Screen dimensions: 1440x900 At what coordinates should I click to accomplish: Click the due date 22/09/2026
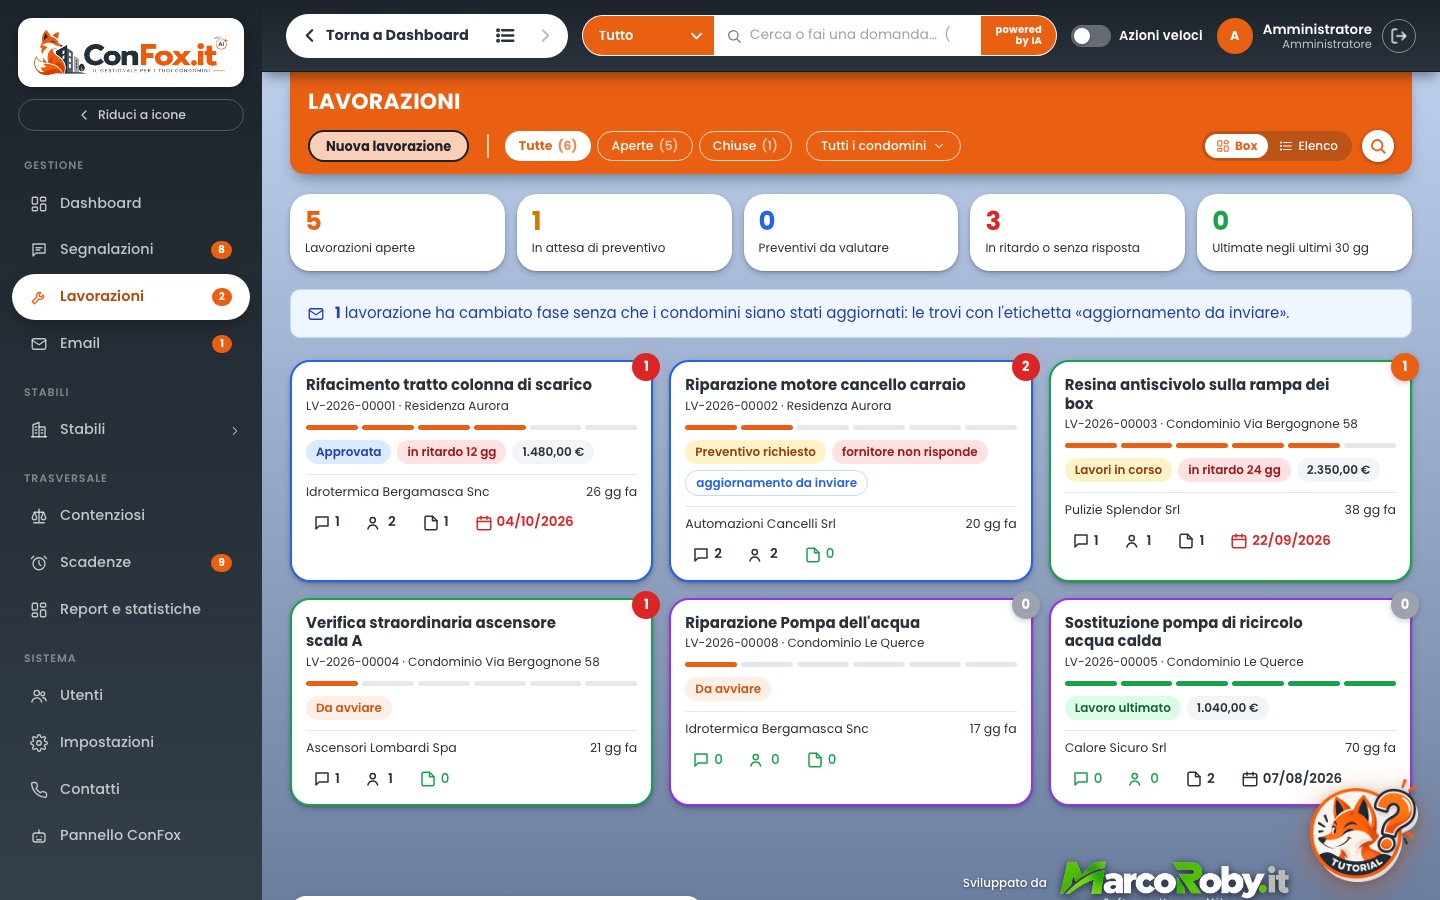1281,541
